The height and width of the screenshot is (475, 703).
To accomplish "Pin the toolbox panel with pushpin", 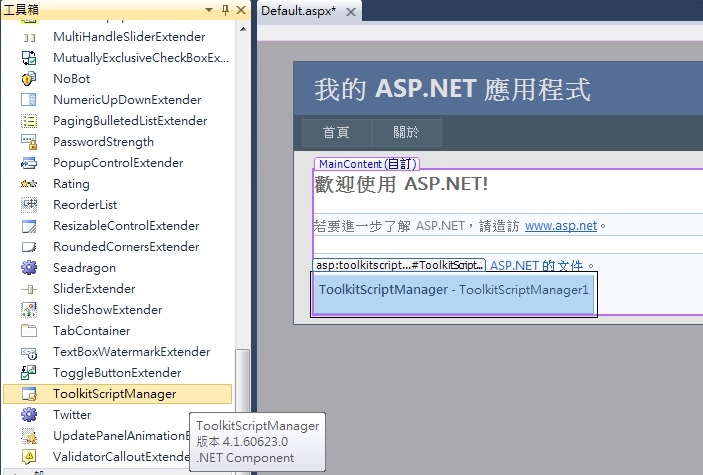I will pos(226,10).
